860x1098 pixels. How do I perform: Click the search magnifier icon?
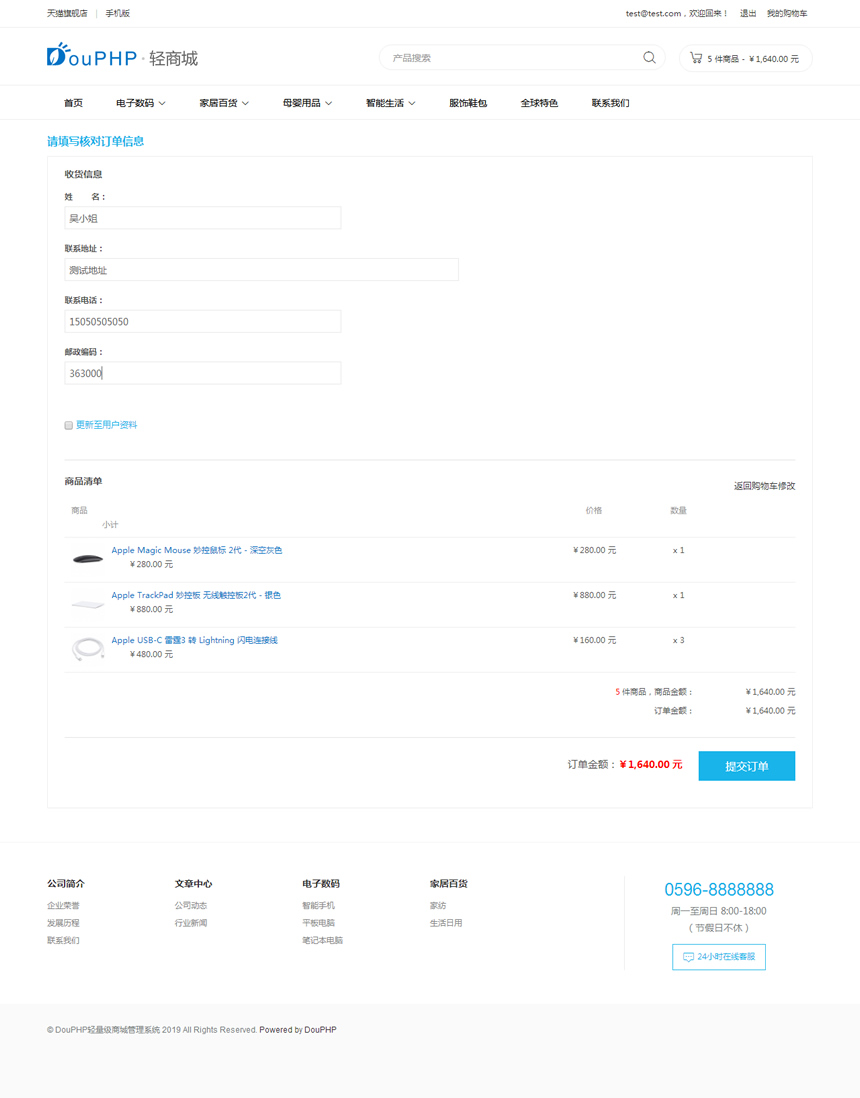coord(649,58)
